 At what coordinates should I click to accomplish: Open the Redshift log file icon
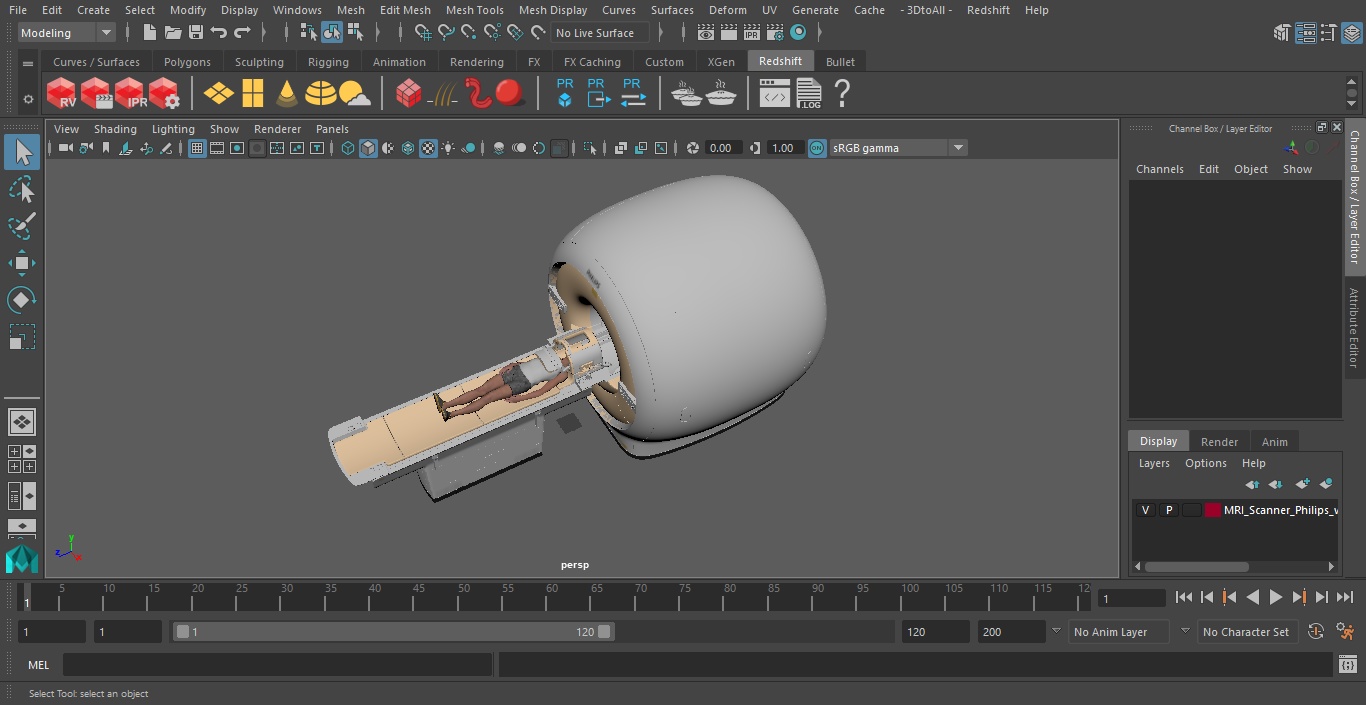808,94
